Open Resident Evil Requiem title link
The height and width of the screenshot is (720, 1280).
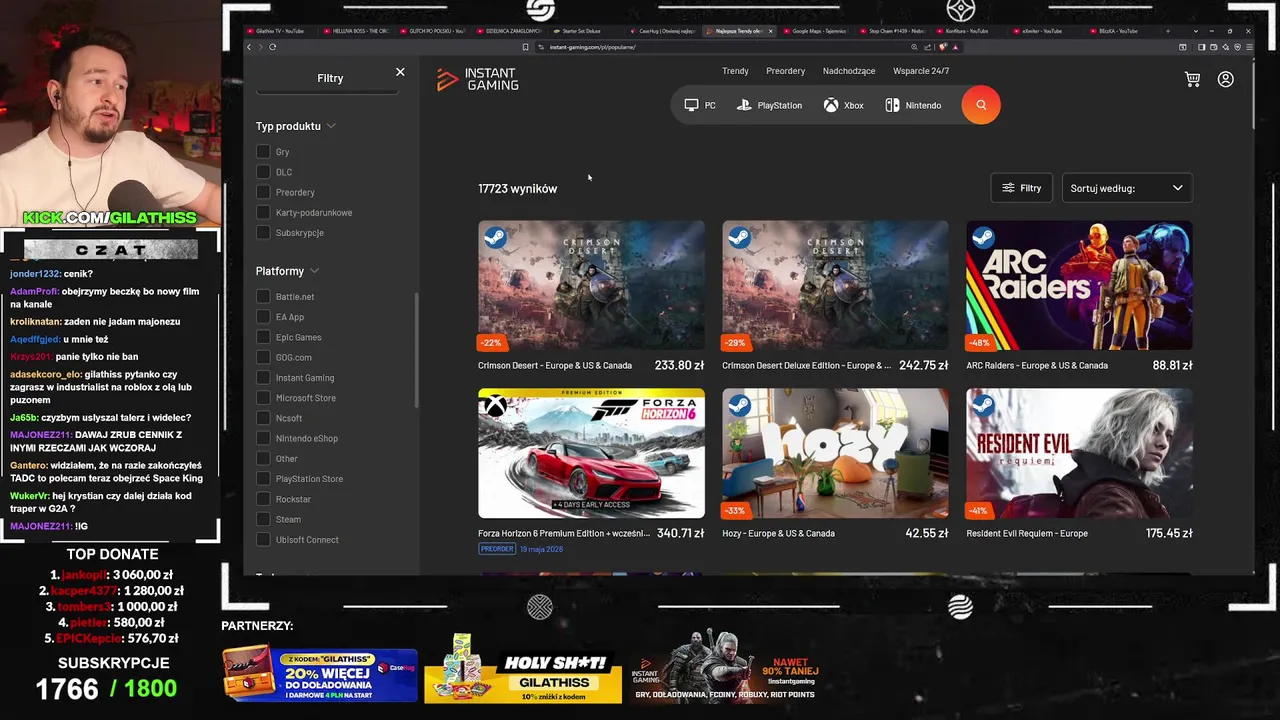[x=1027, y=533]
